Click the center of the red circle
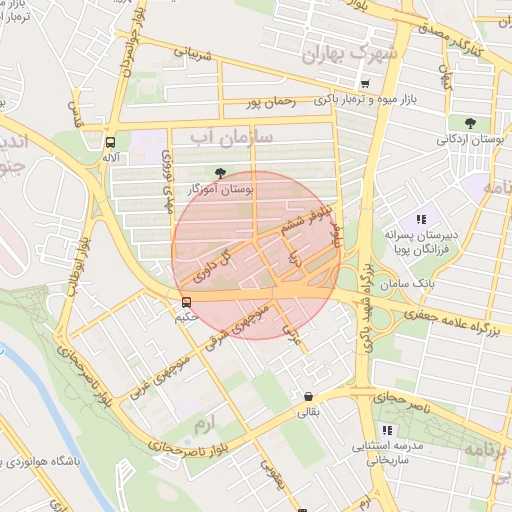512x512 pixels. (x=256, y=256)
